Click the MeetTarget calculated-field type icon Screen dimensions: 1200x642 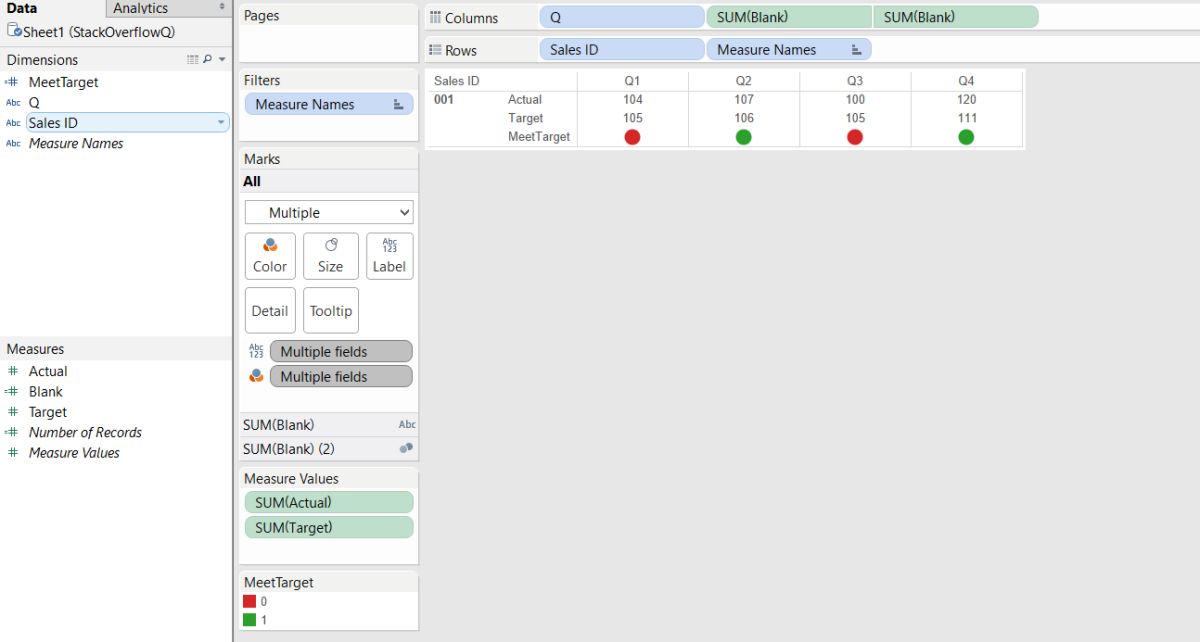point(12,82)
